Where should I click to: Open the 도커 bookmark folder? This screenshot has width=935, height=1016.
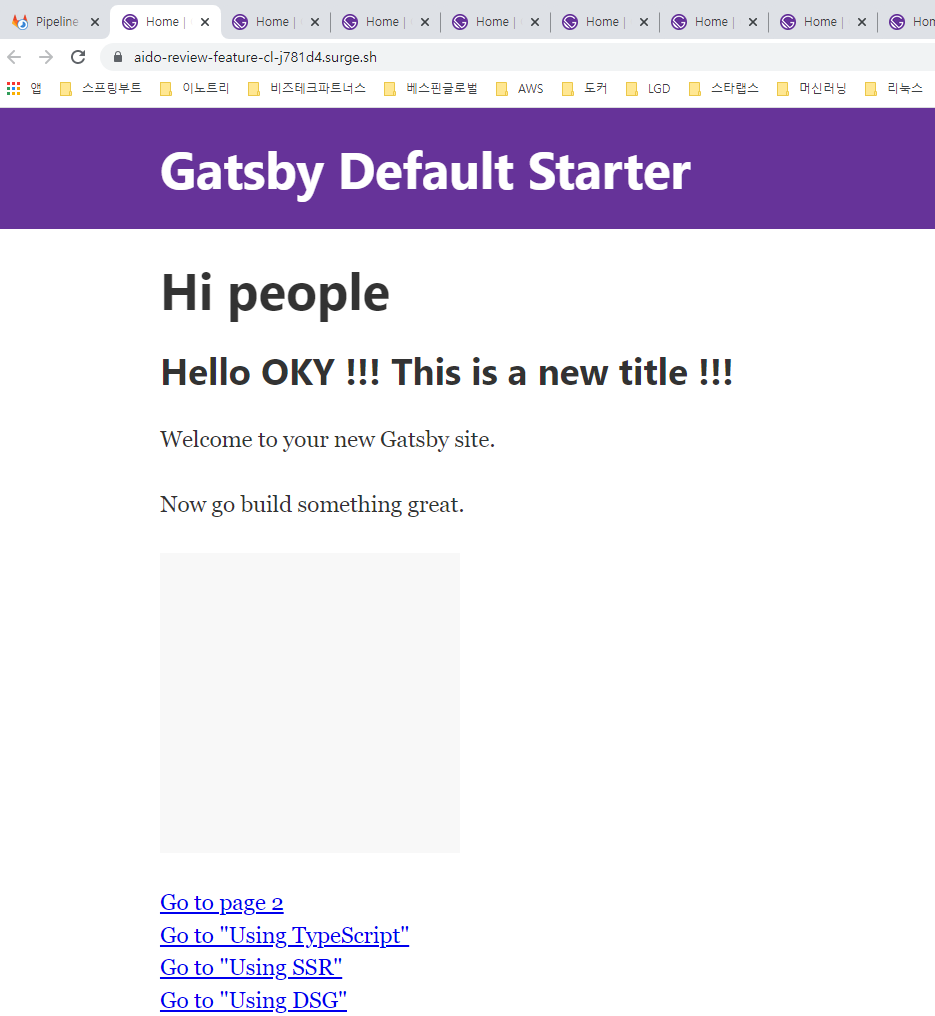(585, 88)
